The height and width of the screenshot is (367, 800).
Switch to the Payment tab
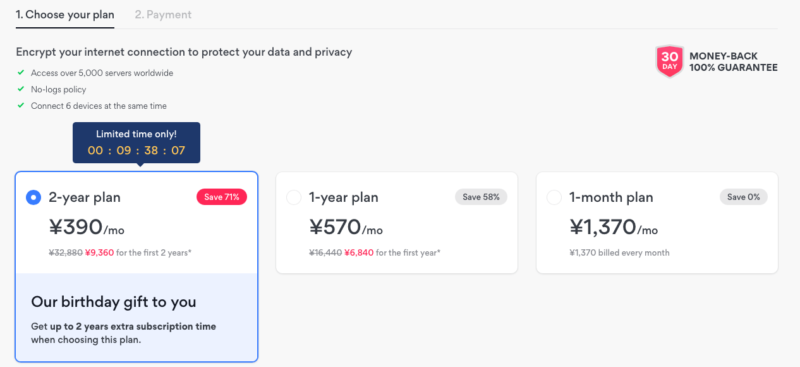click(x=163, y=15)
